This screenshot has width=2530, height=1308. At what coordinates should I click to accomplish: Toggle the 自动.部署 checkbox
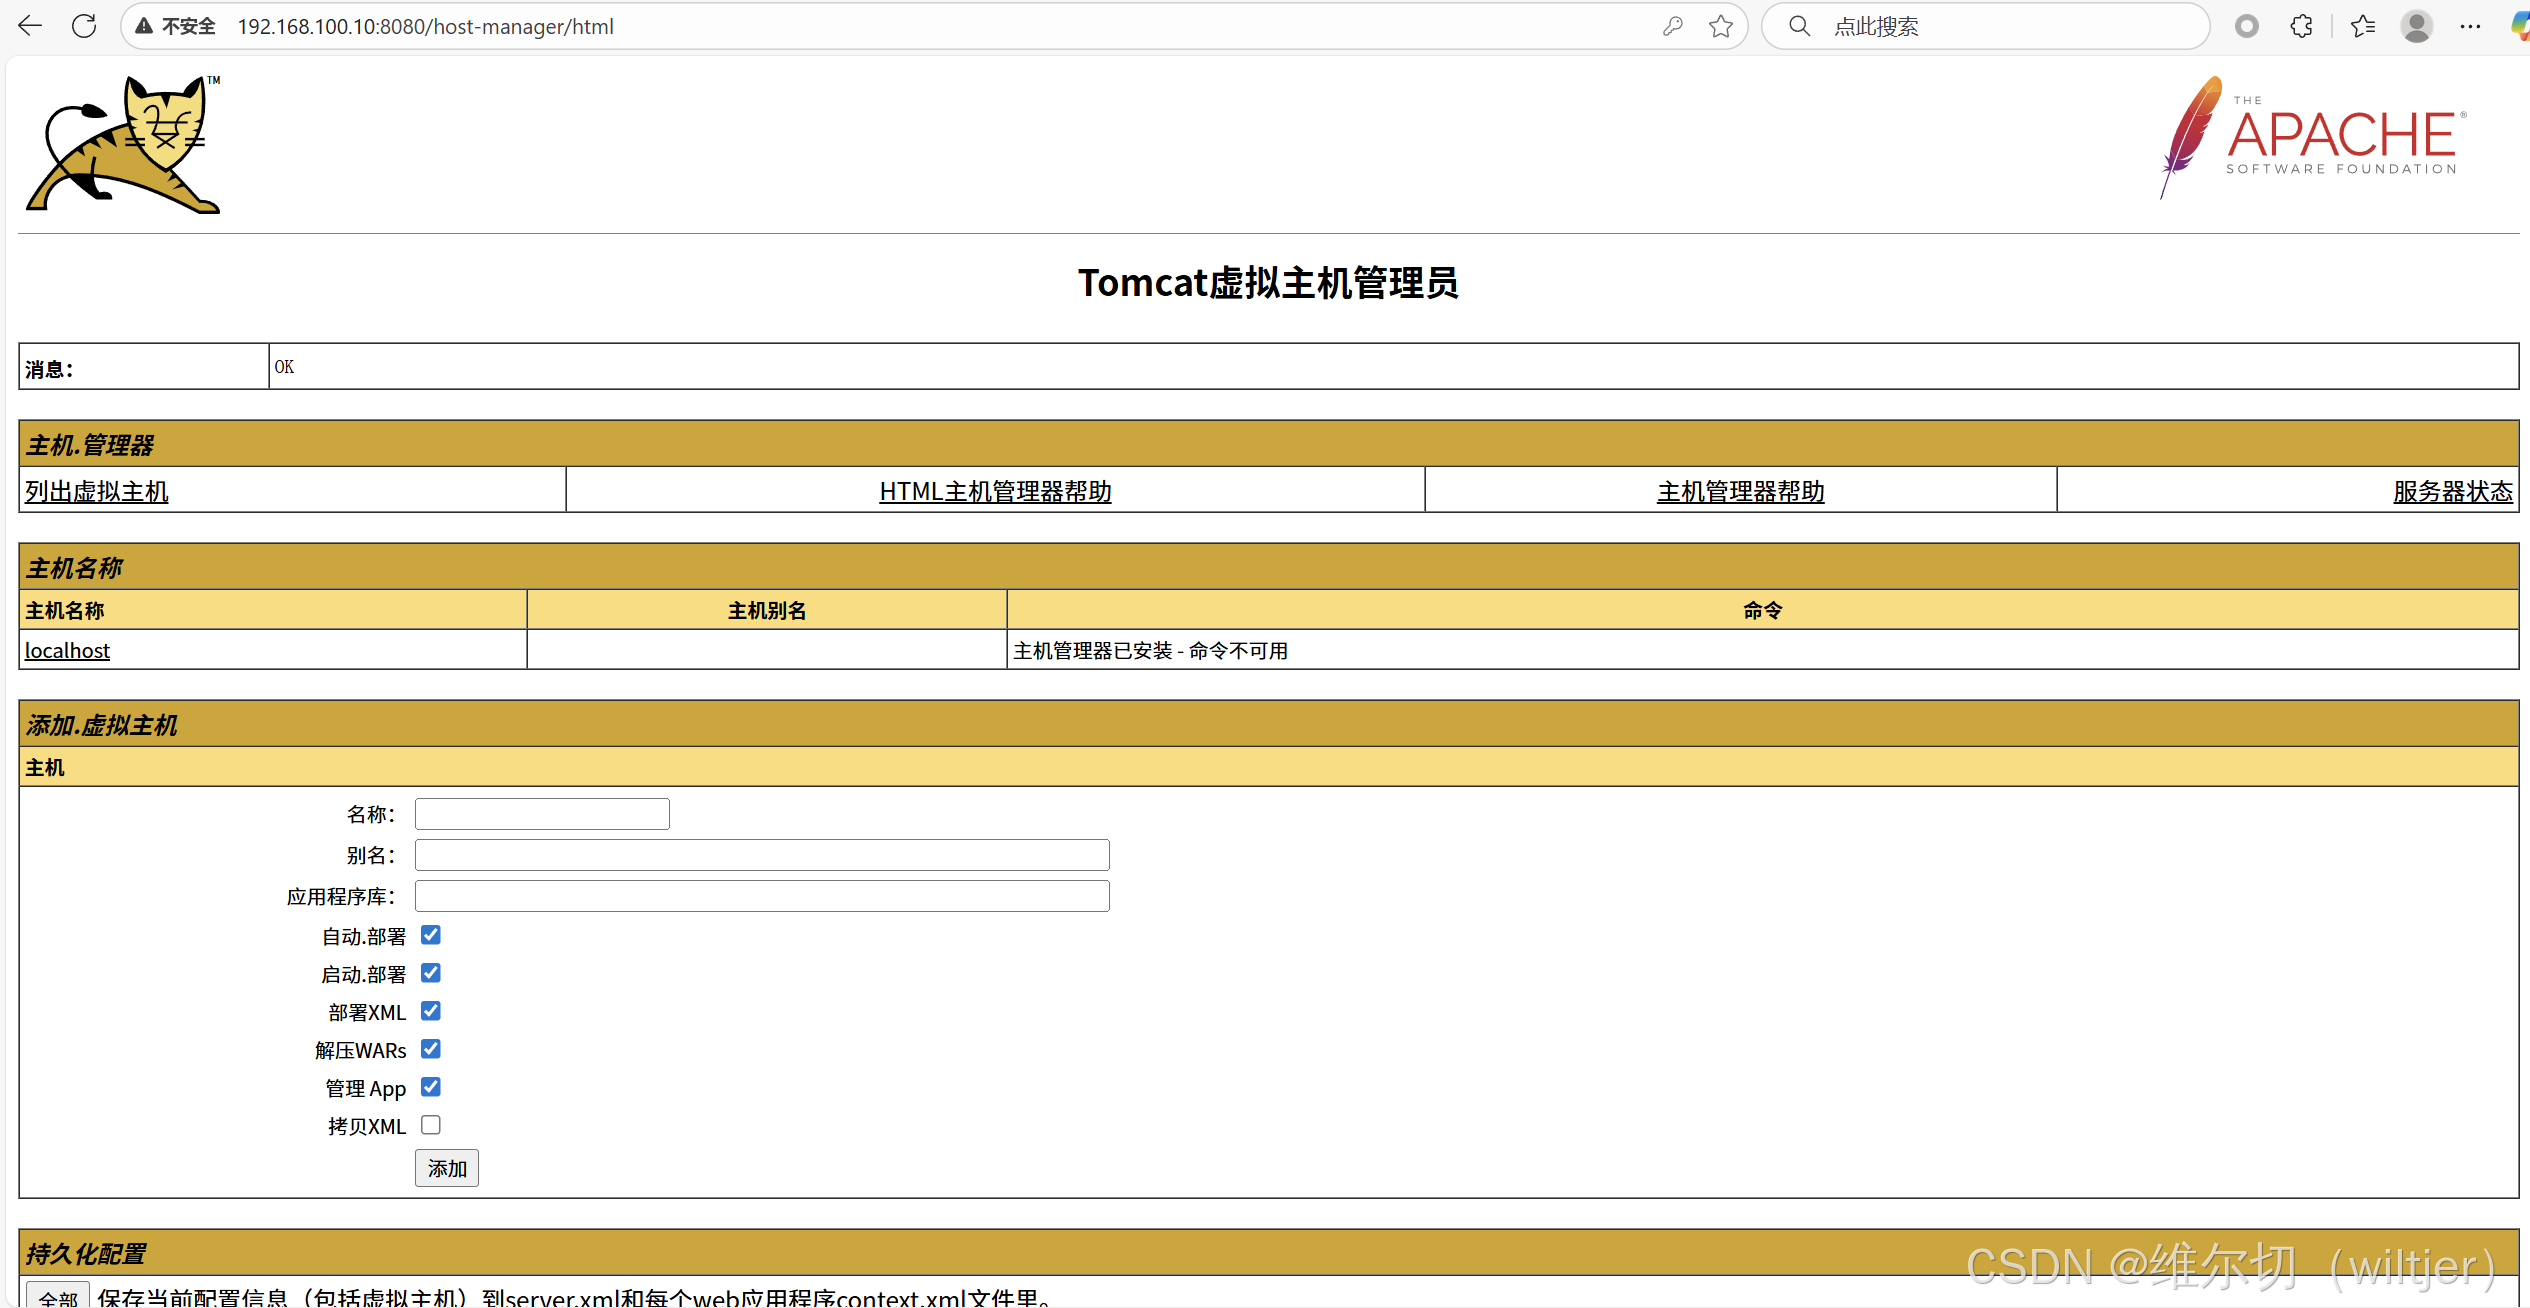point(431,935)
